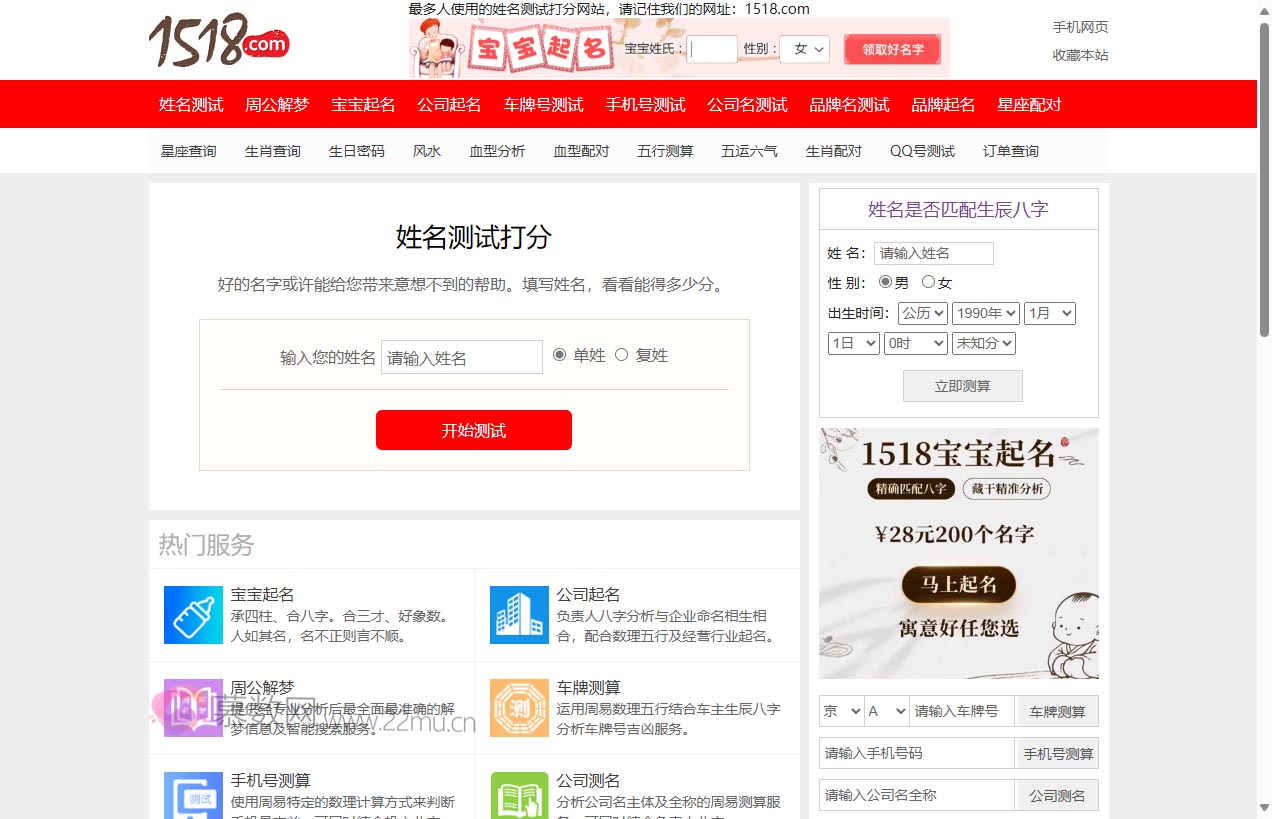Select the 女 radio in birth chart panel
This screenshot has height=819, width=1272.
coord(928,282)
